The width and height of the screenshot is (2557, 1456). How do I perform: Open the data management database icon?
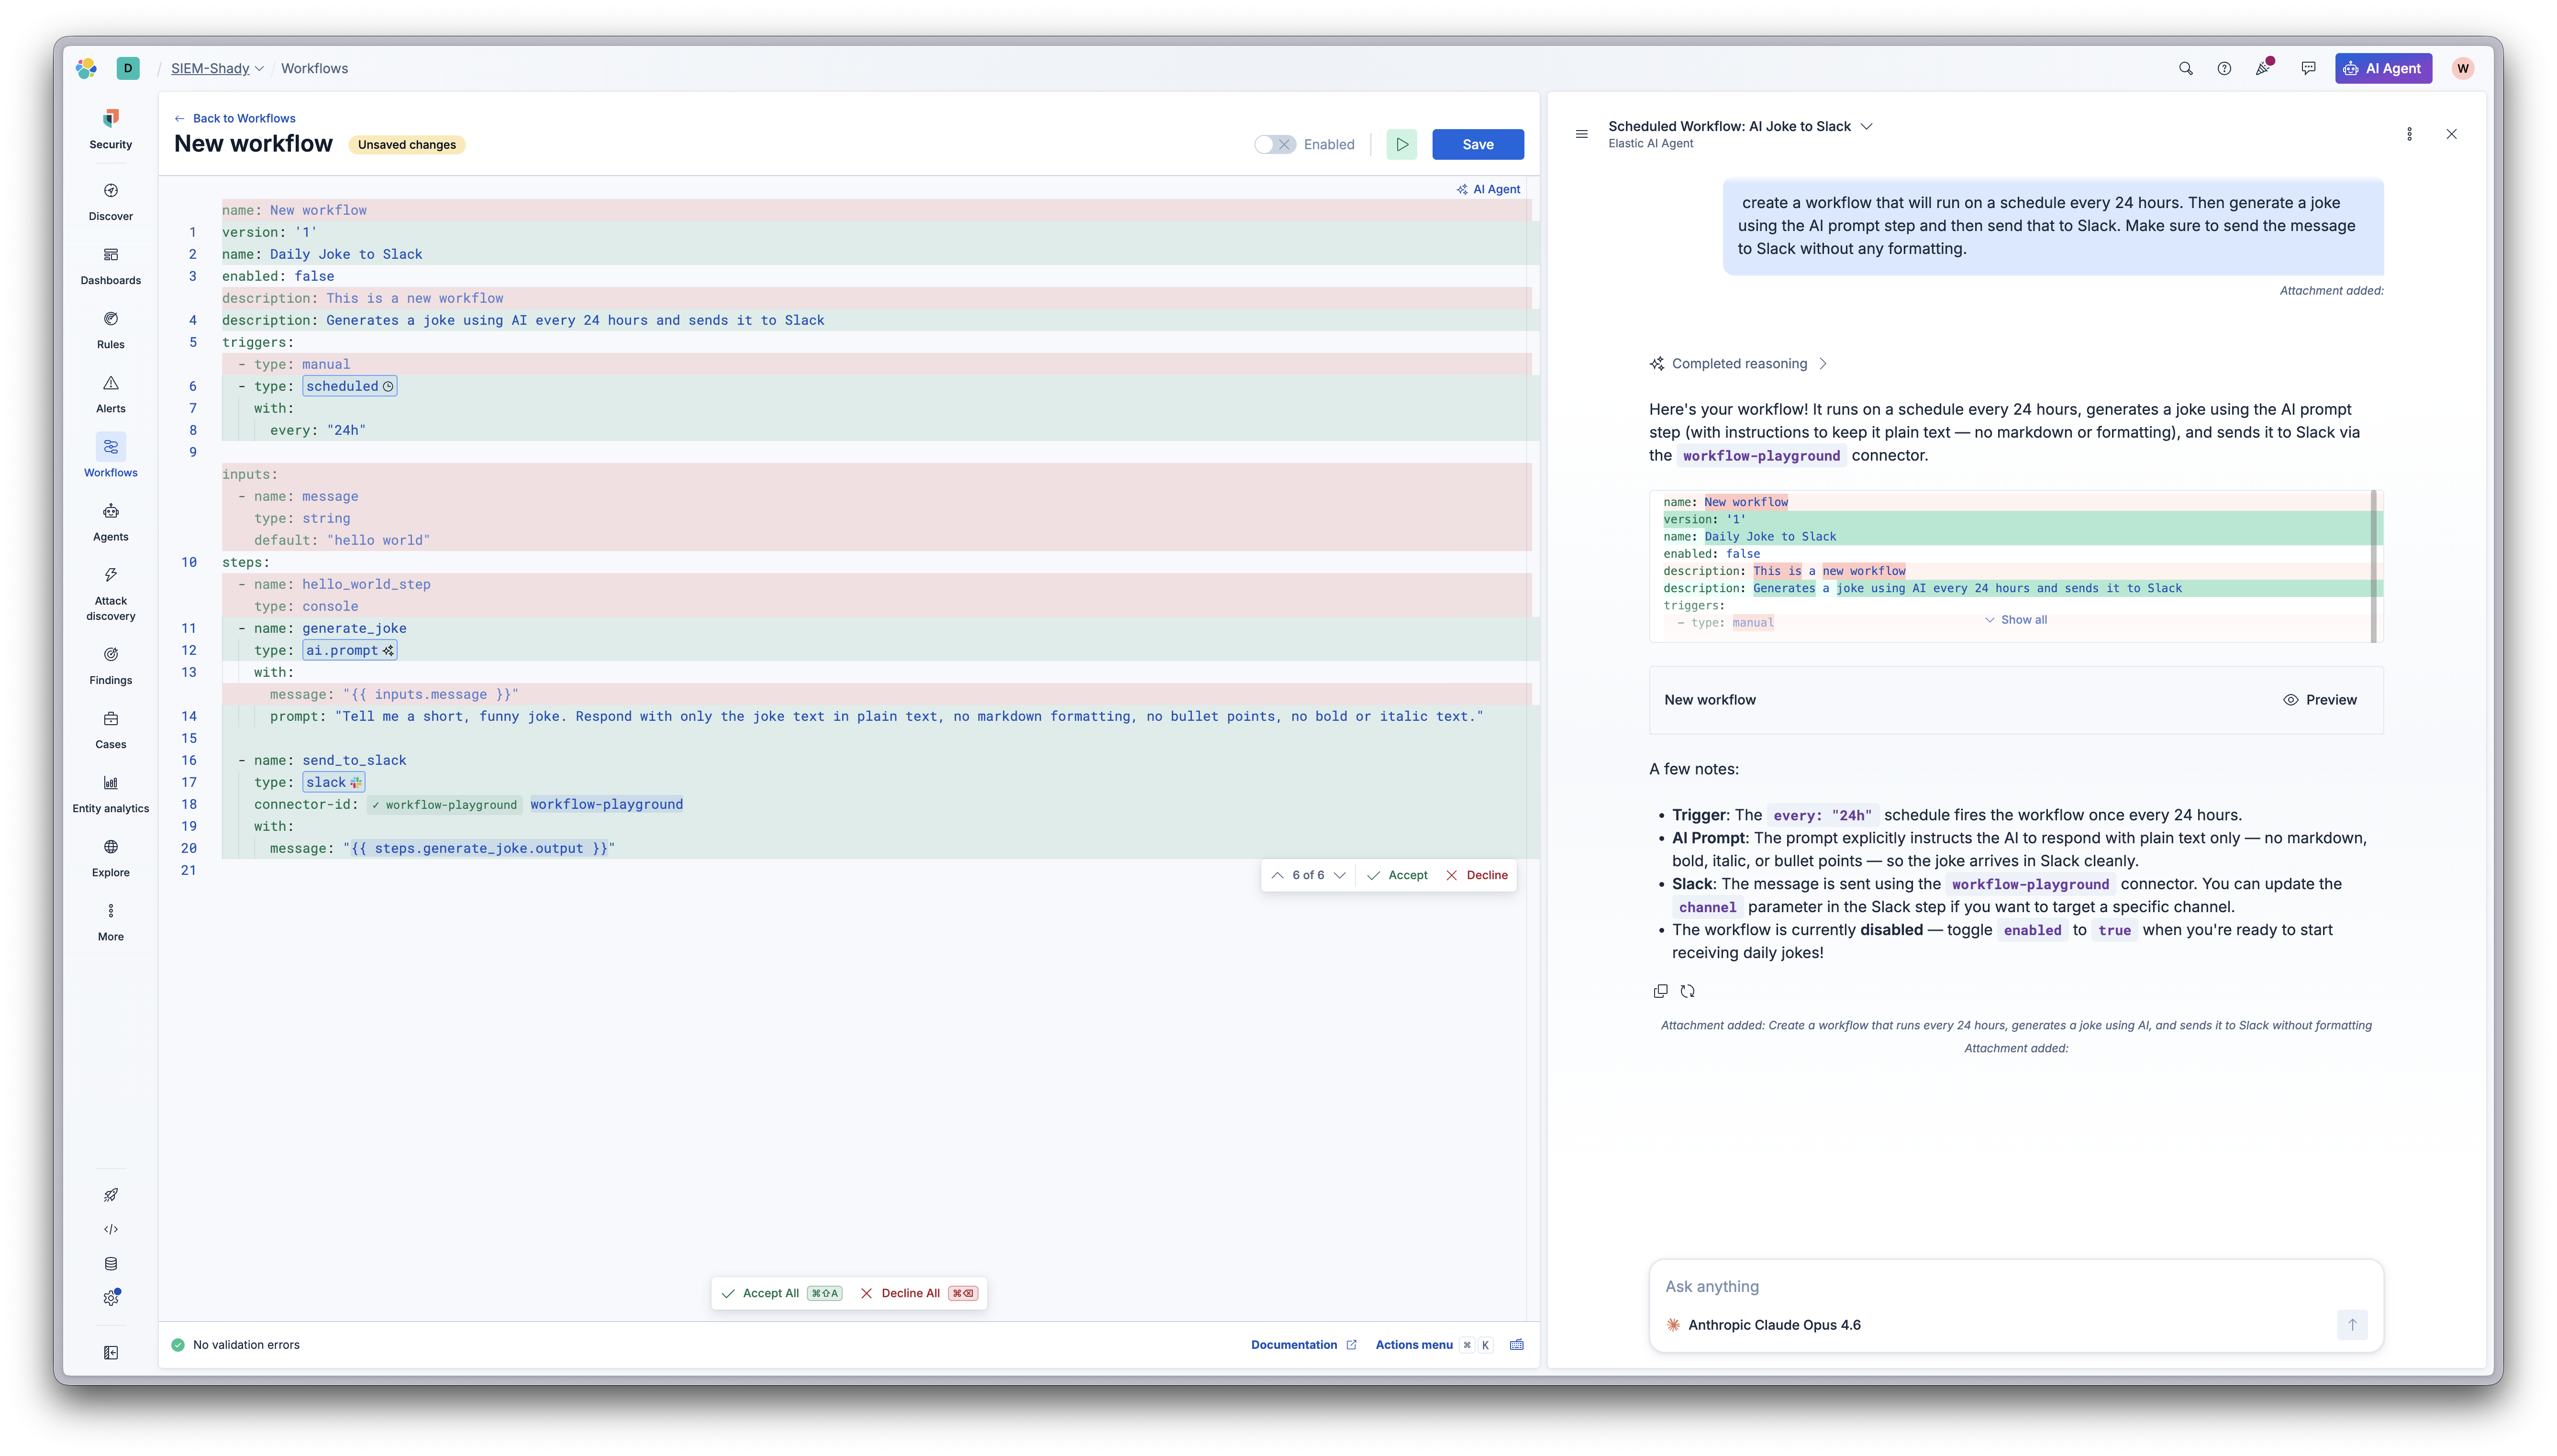pos(111,1263)
